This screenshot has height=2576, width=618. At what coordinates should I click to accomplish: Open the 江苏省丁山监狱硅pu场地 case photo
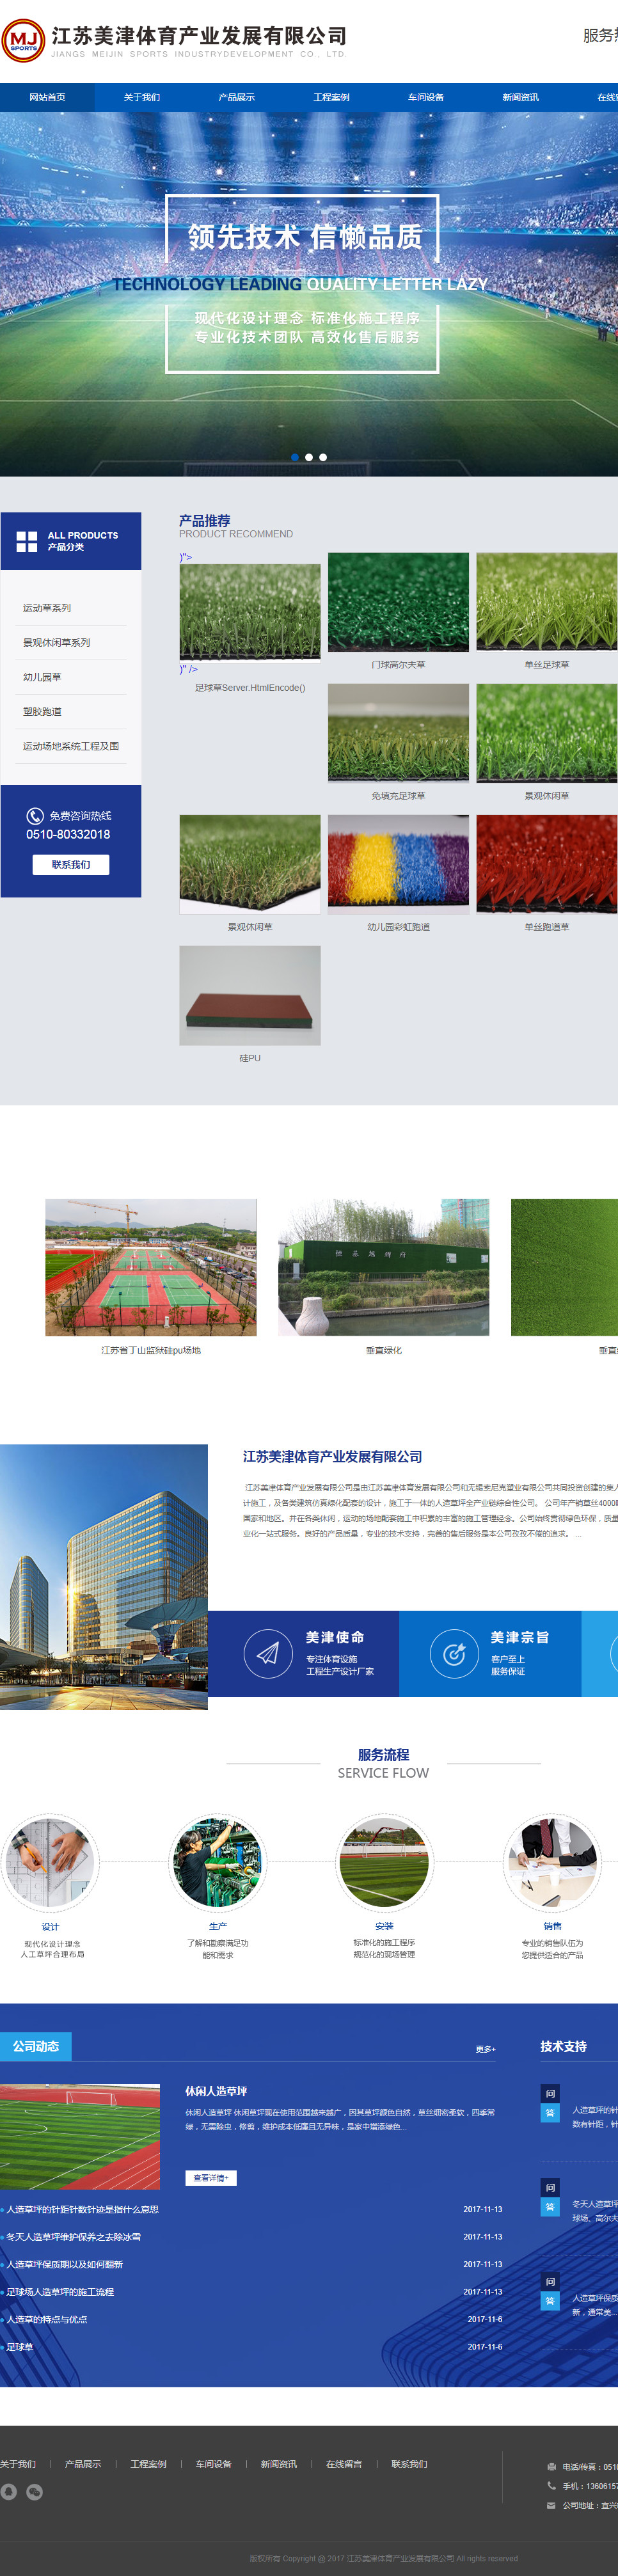tap(151, 1267)
